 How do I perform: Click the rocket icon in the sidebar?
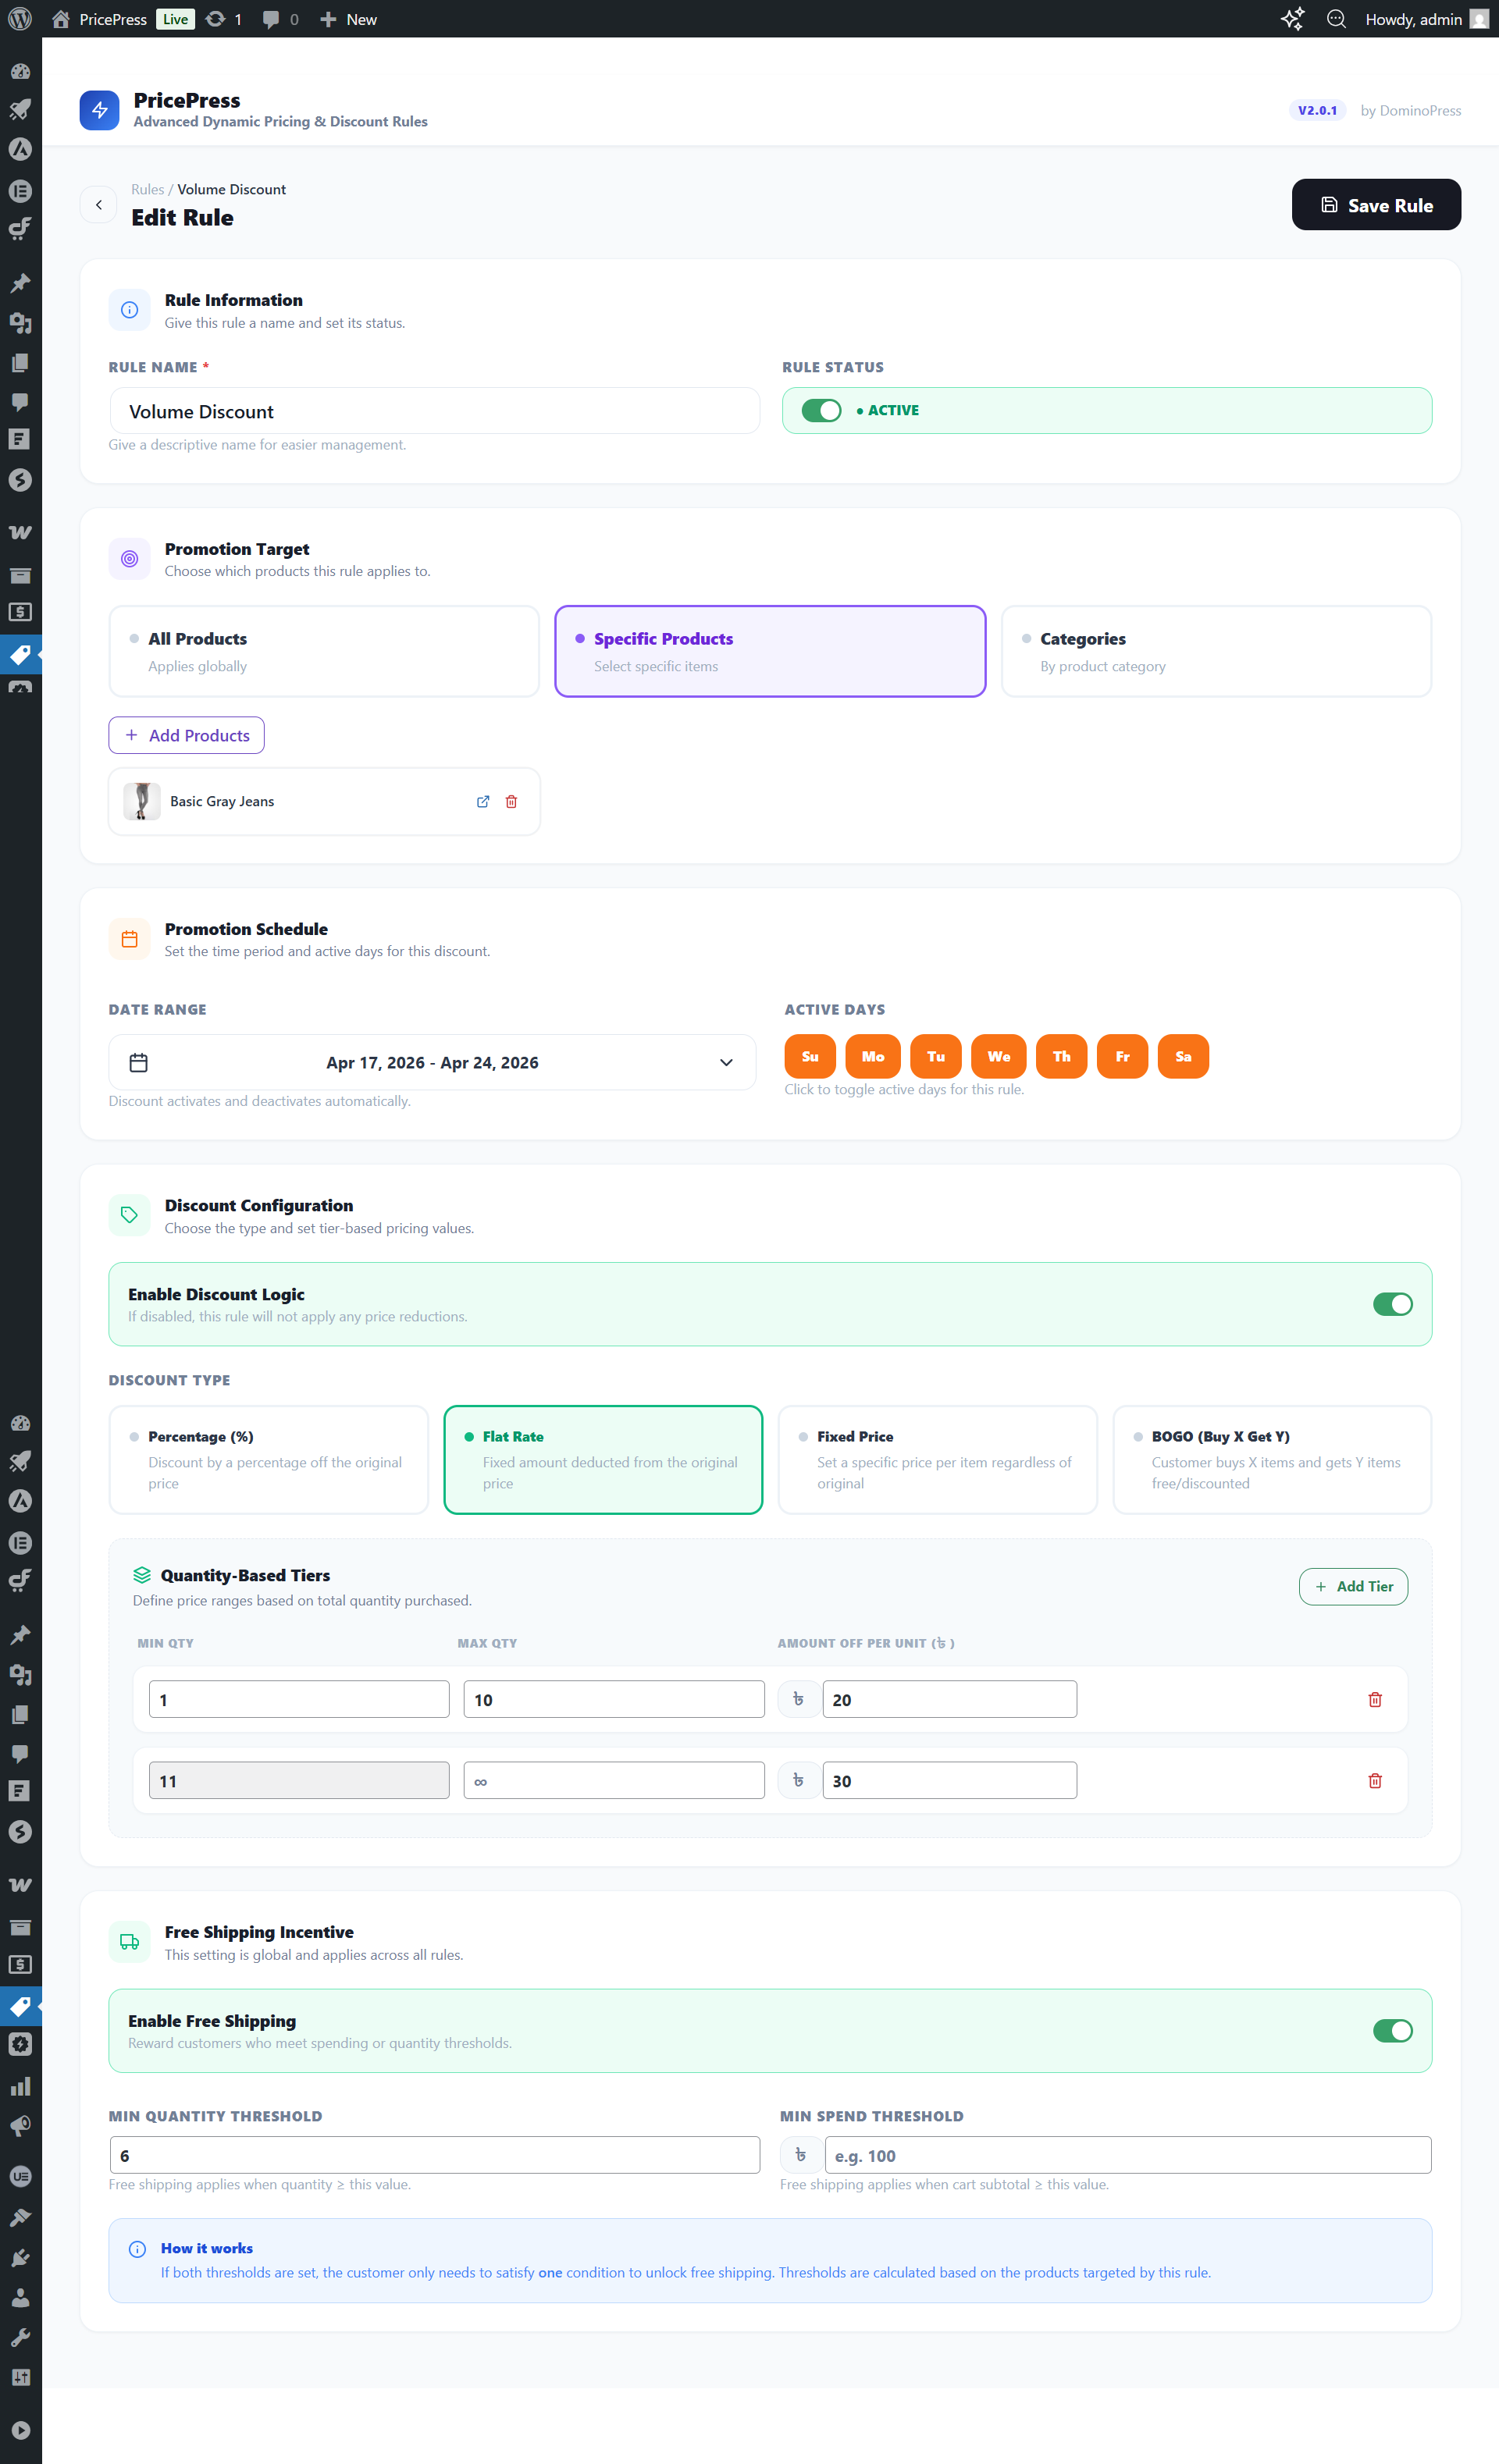(20, 110)
